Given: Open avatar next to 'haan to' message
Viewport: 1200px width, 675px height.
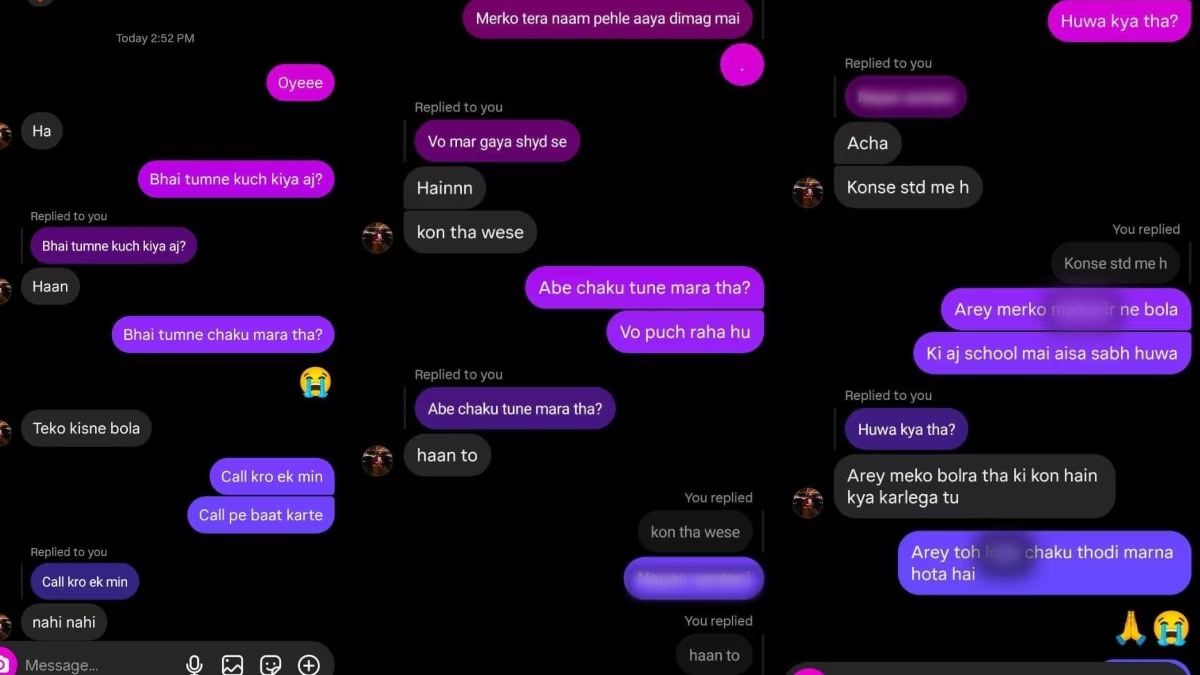Looking at the screenshot, I should [377, 460].
